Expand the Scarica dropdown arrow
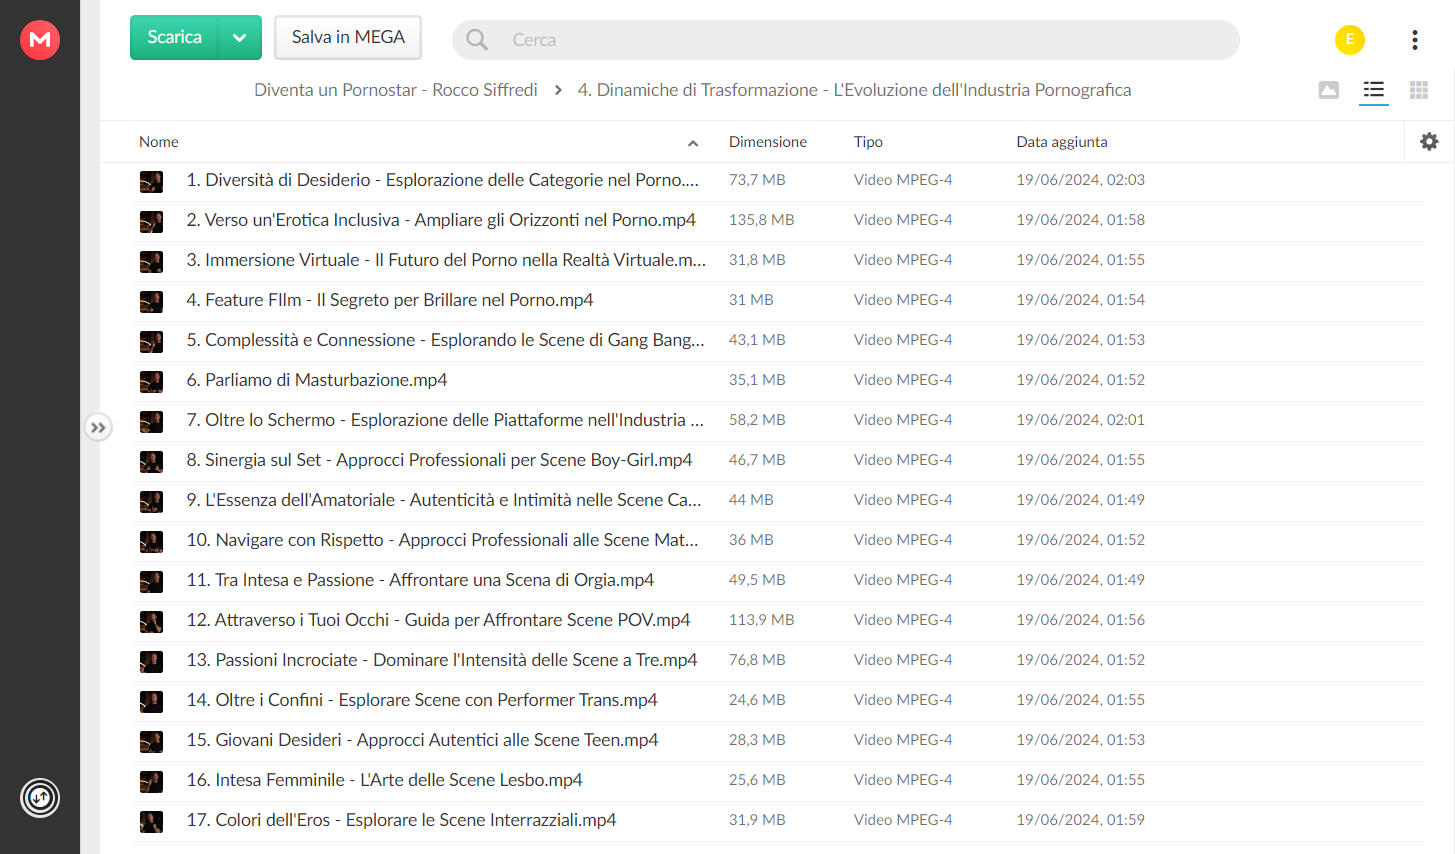Screen dimensions: 1455x854 click(240, 38)
